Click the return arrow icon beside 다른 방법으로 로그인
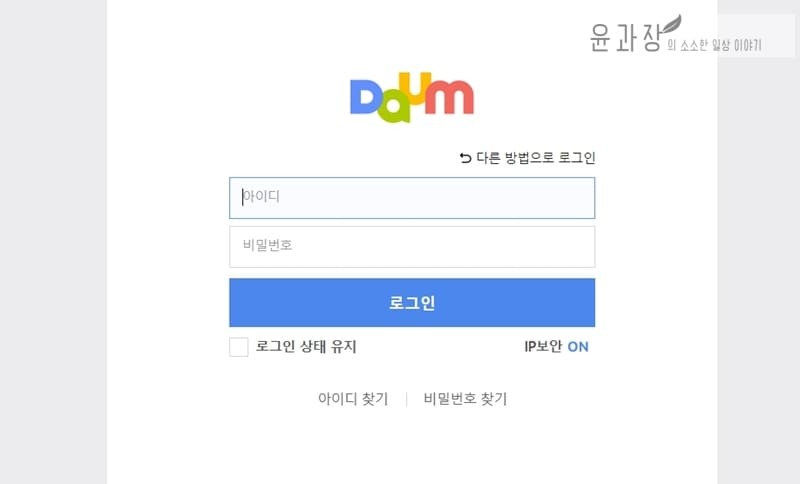Screen dimensions: 800x484 465,158
